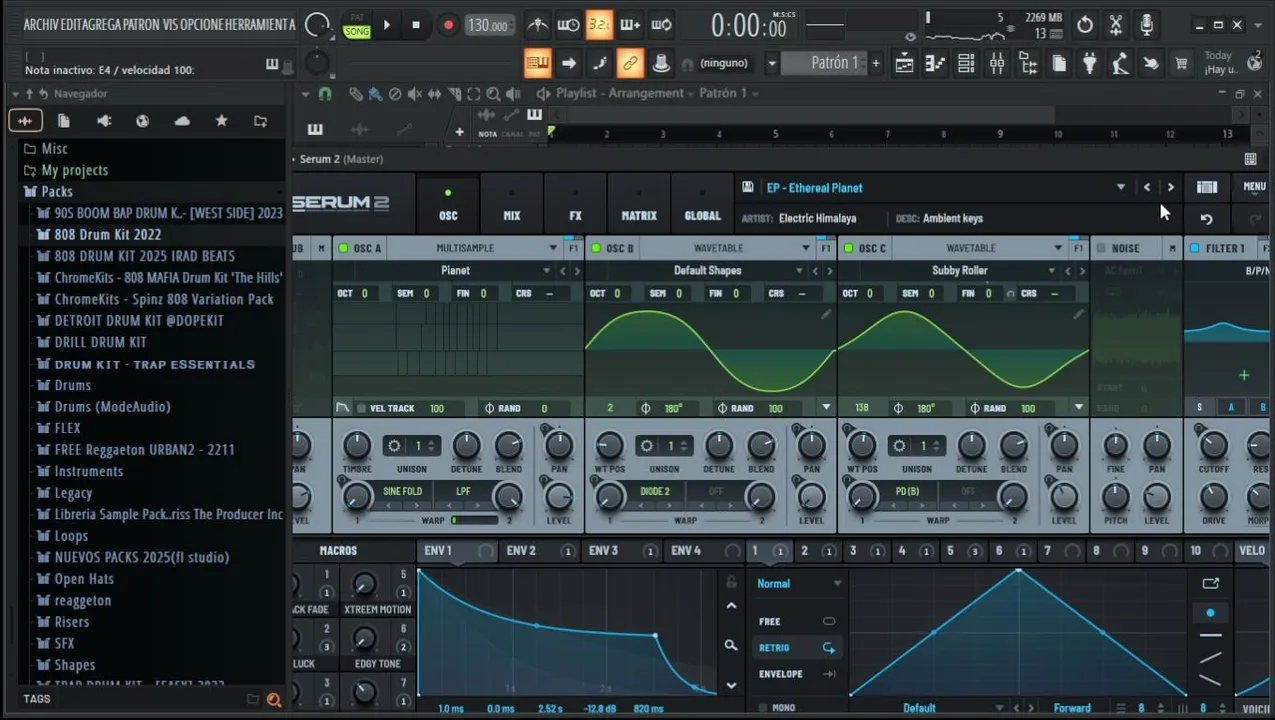Click OSC B WT POS knob
The height and width of the screenshot is (720, 1275).
point(609,446)
